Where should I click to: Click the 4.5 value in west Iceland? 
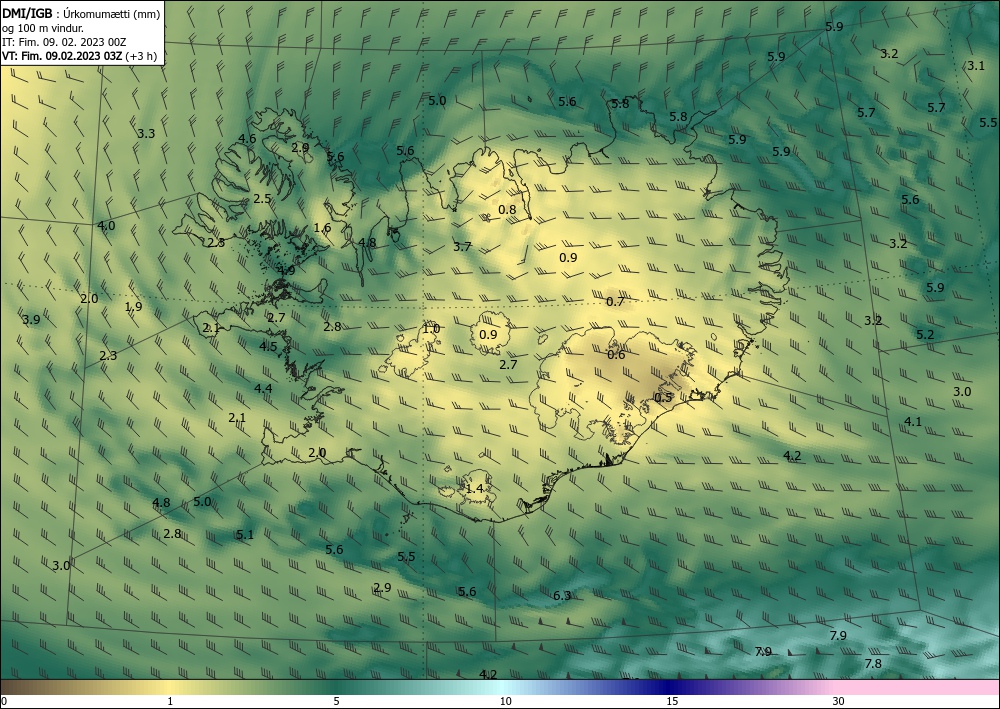coord(268,346)
